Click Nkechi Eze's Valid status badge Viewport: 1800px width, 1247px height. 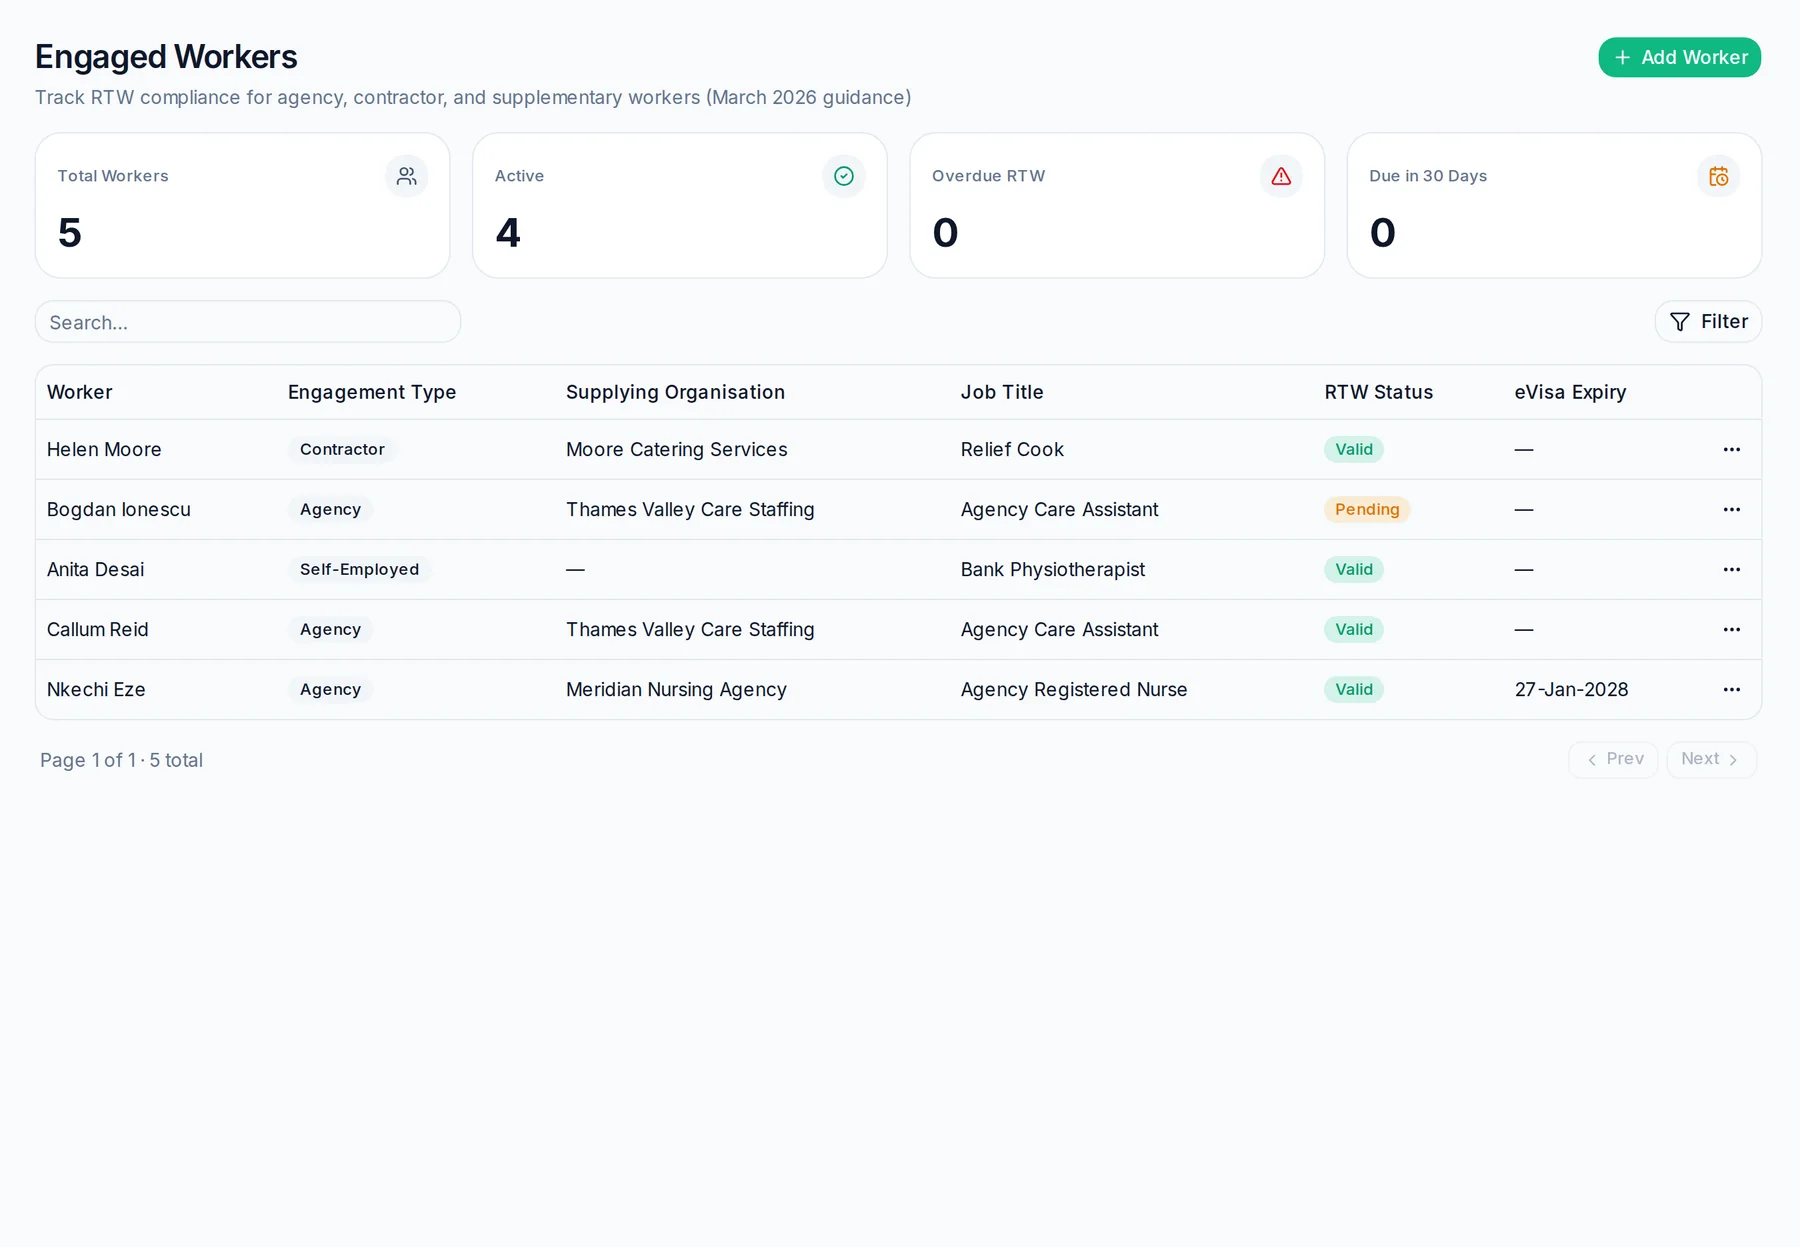tap(1354, 689)
